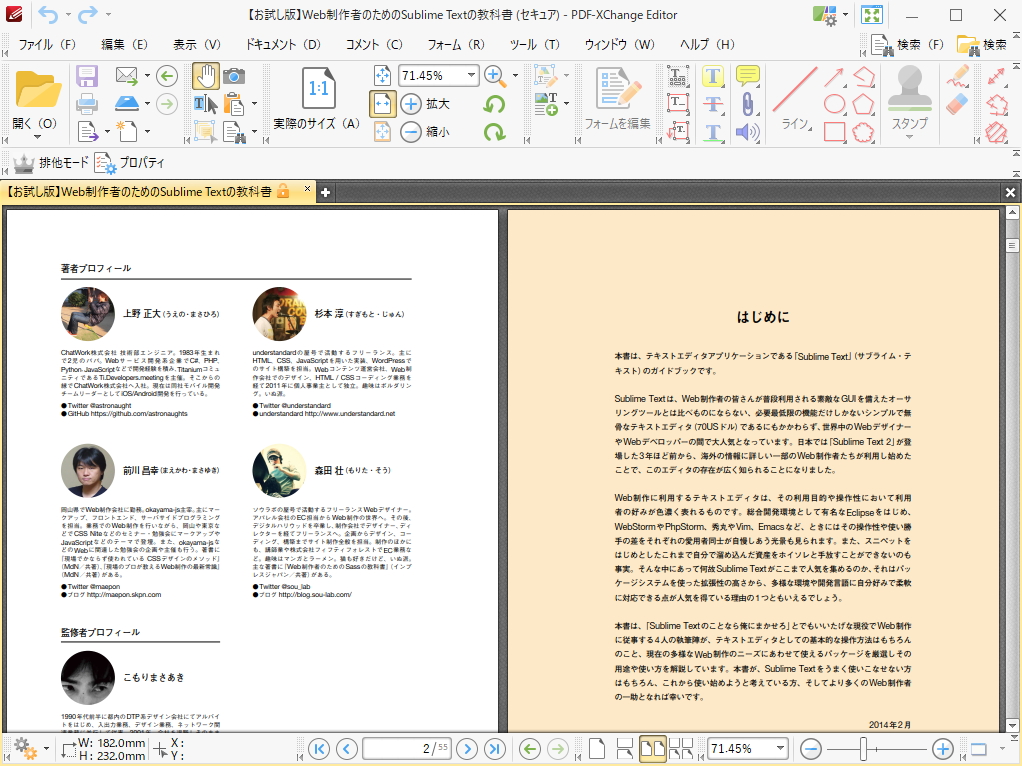The height and width of the screenshot is (766, 1022).
Task: Open the ツール menu
Action: [534, 44]
